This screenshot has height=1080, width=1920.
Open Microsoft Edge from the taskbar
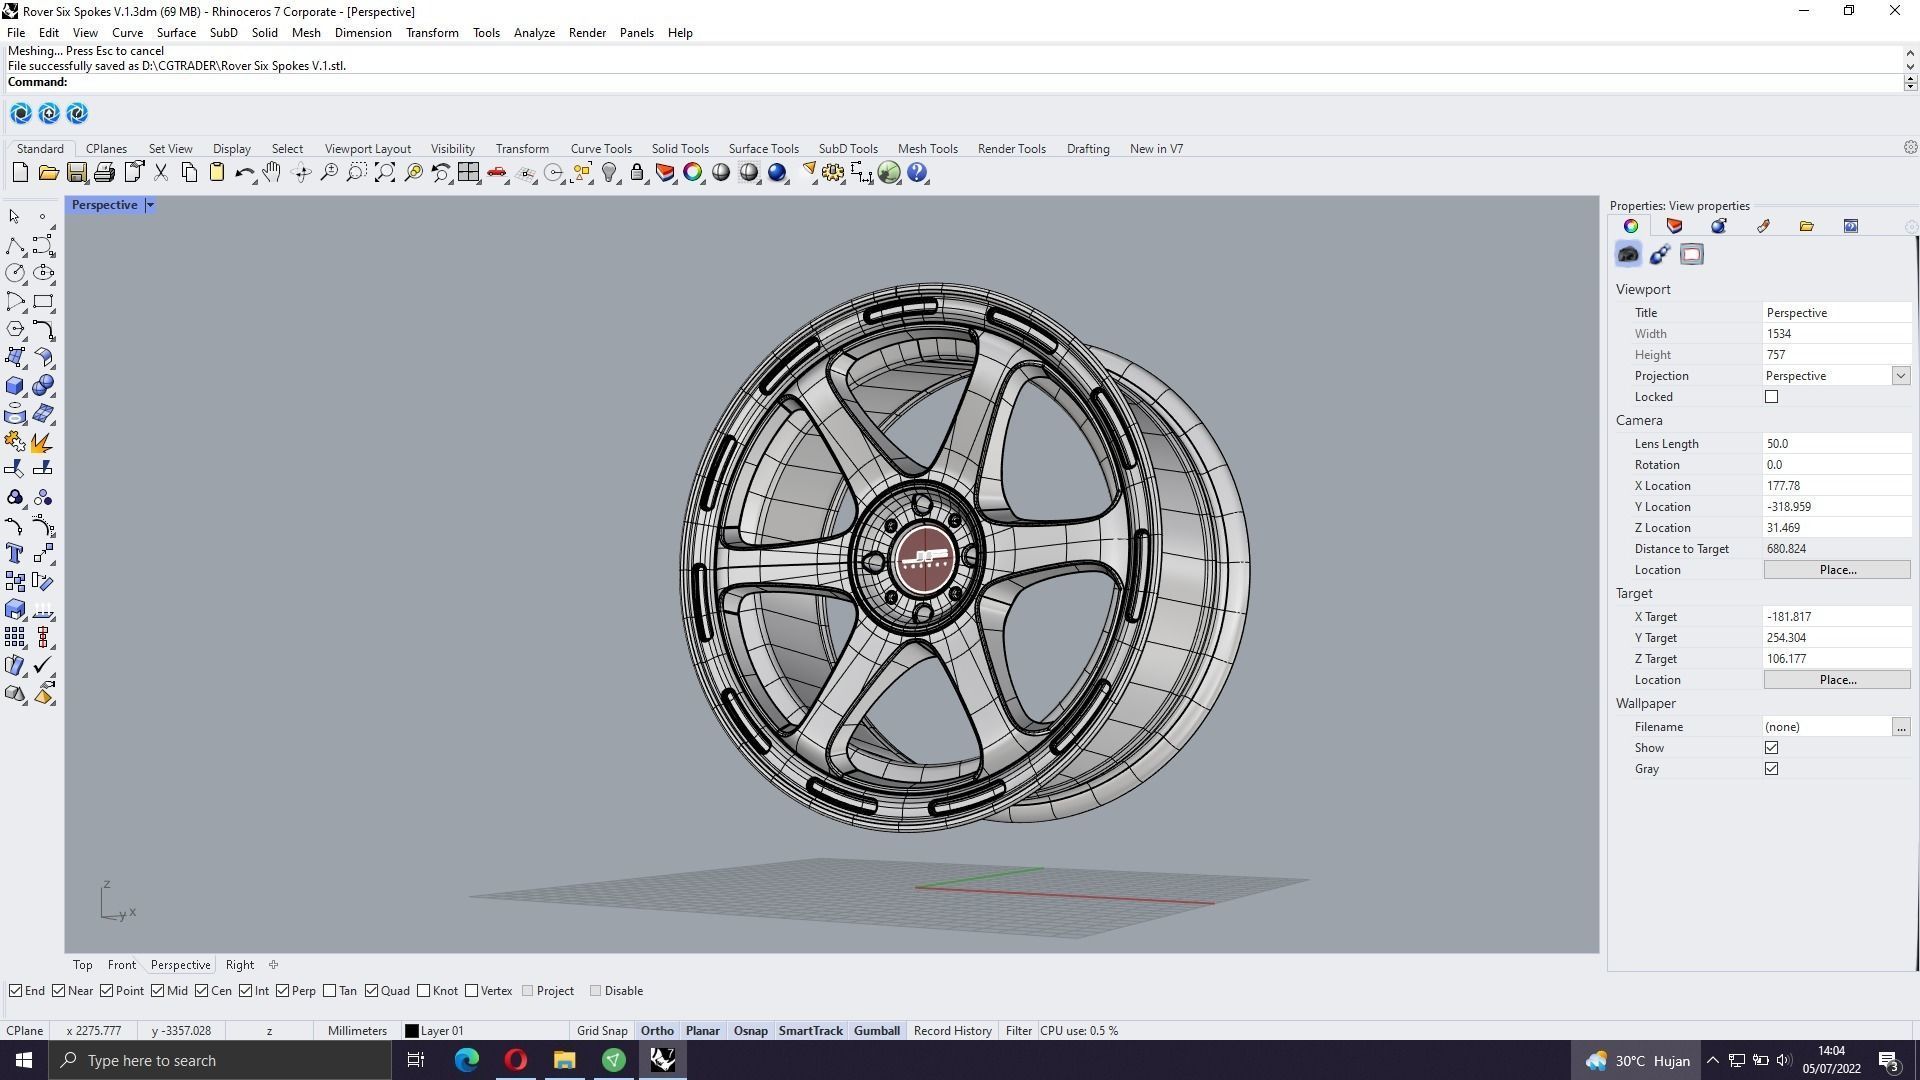point(467,1060)
